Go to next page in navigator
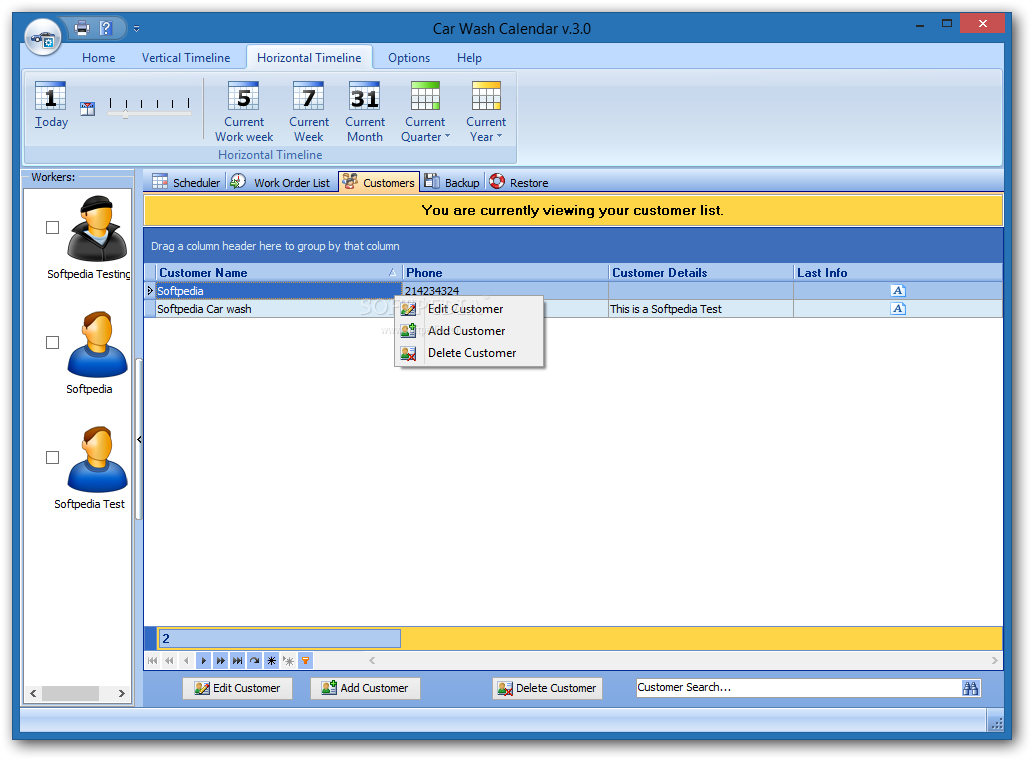This screenshot has height=760, width=1032. point(220,661)
